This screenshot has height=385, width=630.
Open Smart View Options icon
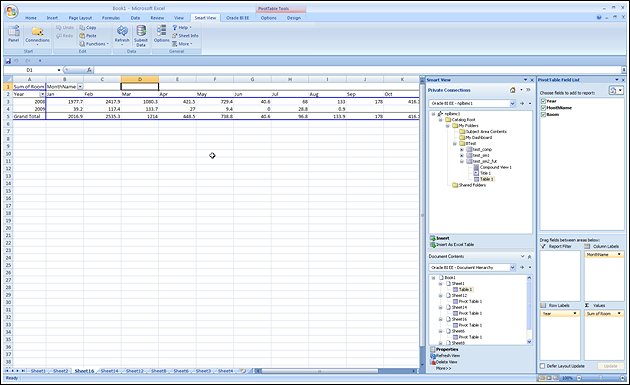pos(162,31)
